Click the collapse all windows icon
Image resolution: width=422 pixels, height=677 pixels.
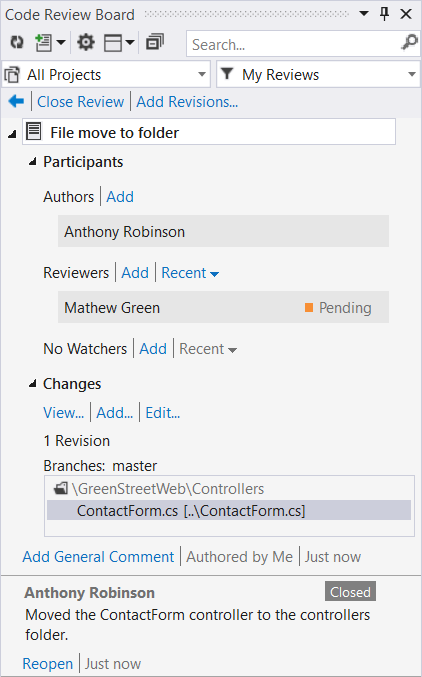coord(155,42)
